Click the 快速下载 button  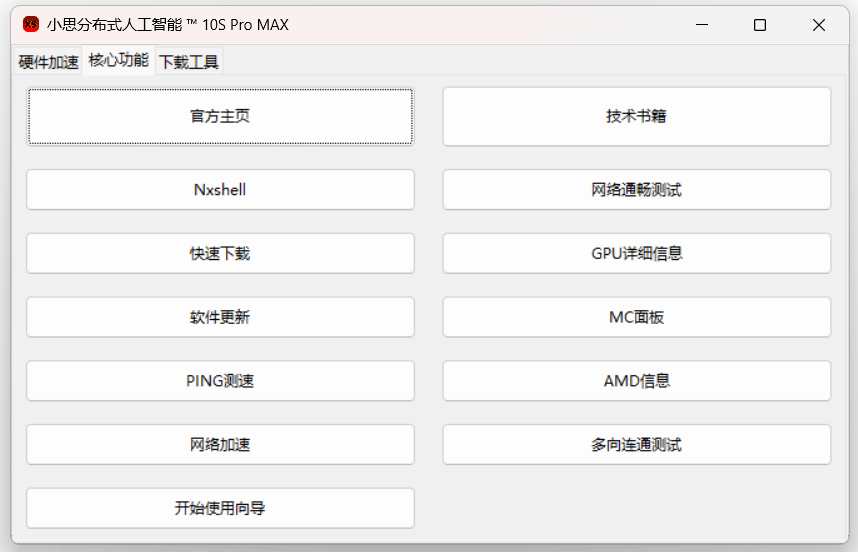click(220, 253)
